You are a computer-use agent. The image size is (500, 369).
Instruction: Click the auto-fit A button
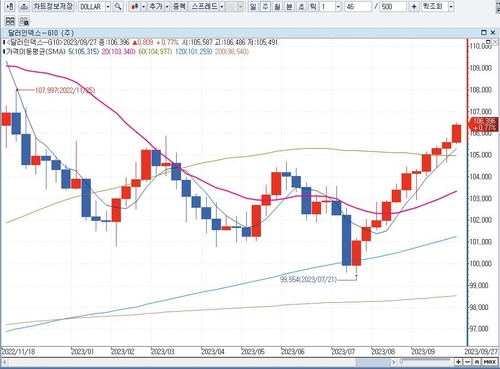coord(477,362)
